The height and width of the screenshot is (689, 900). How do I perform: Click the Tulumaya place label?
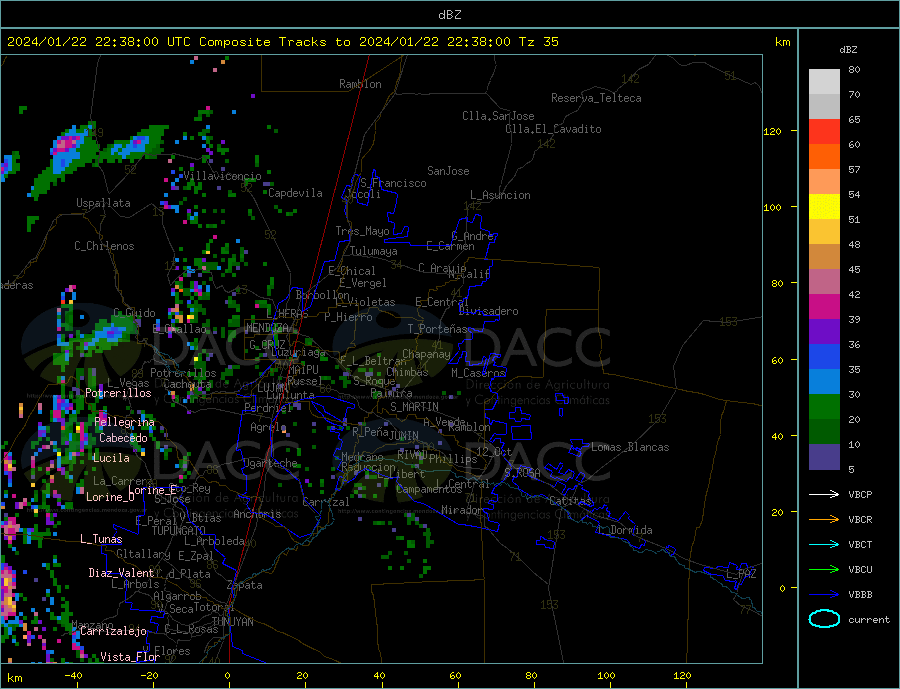(x=374, y=251)
